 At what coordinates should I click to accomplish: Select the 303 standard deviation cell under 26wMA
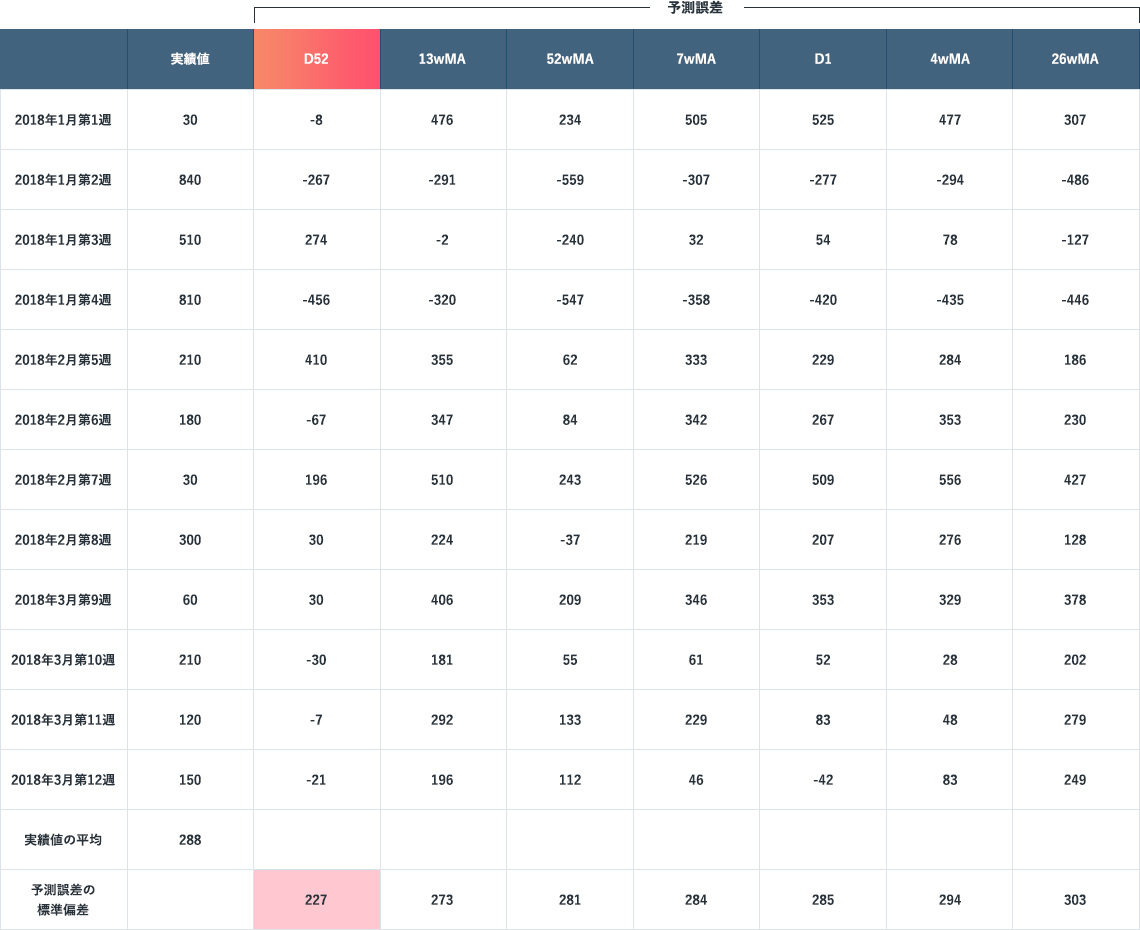[x=1075, y=900]
